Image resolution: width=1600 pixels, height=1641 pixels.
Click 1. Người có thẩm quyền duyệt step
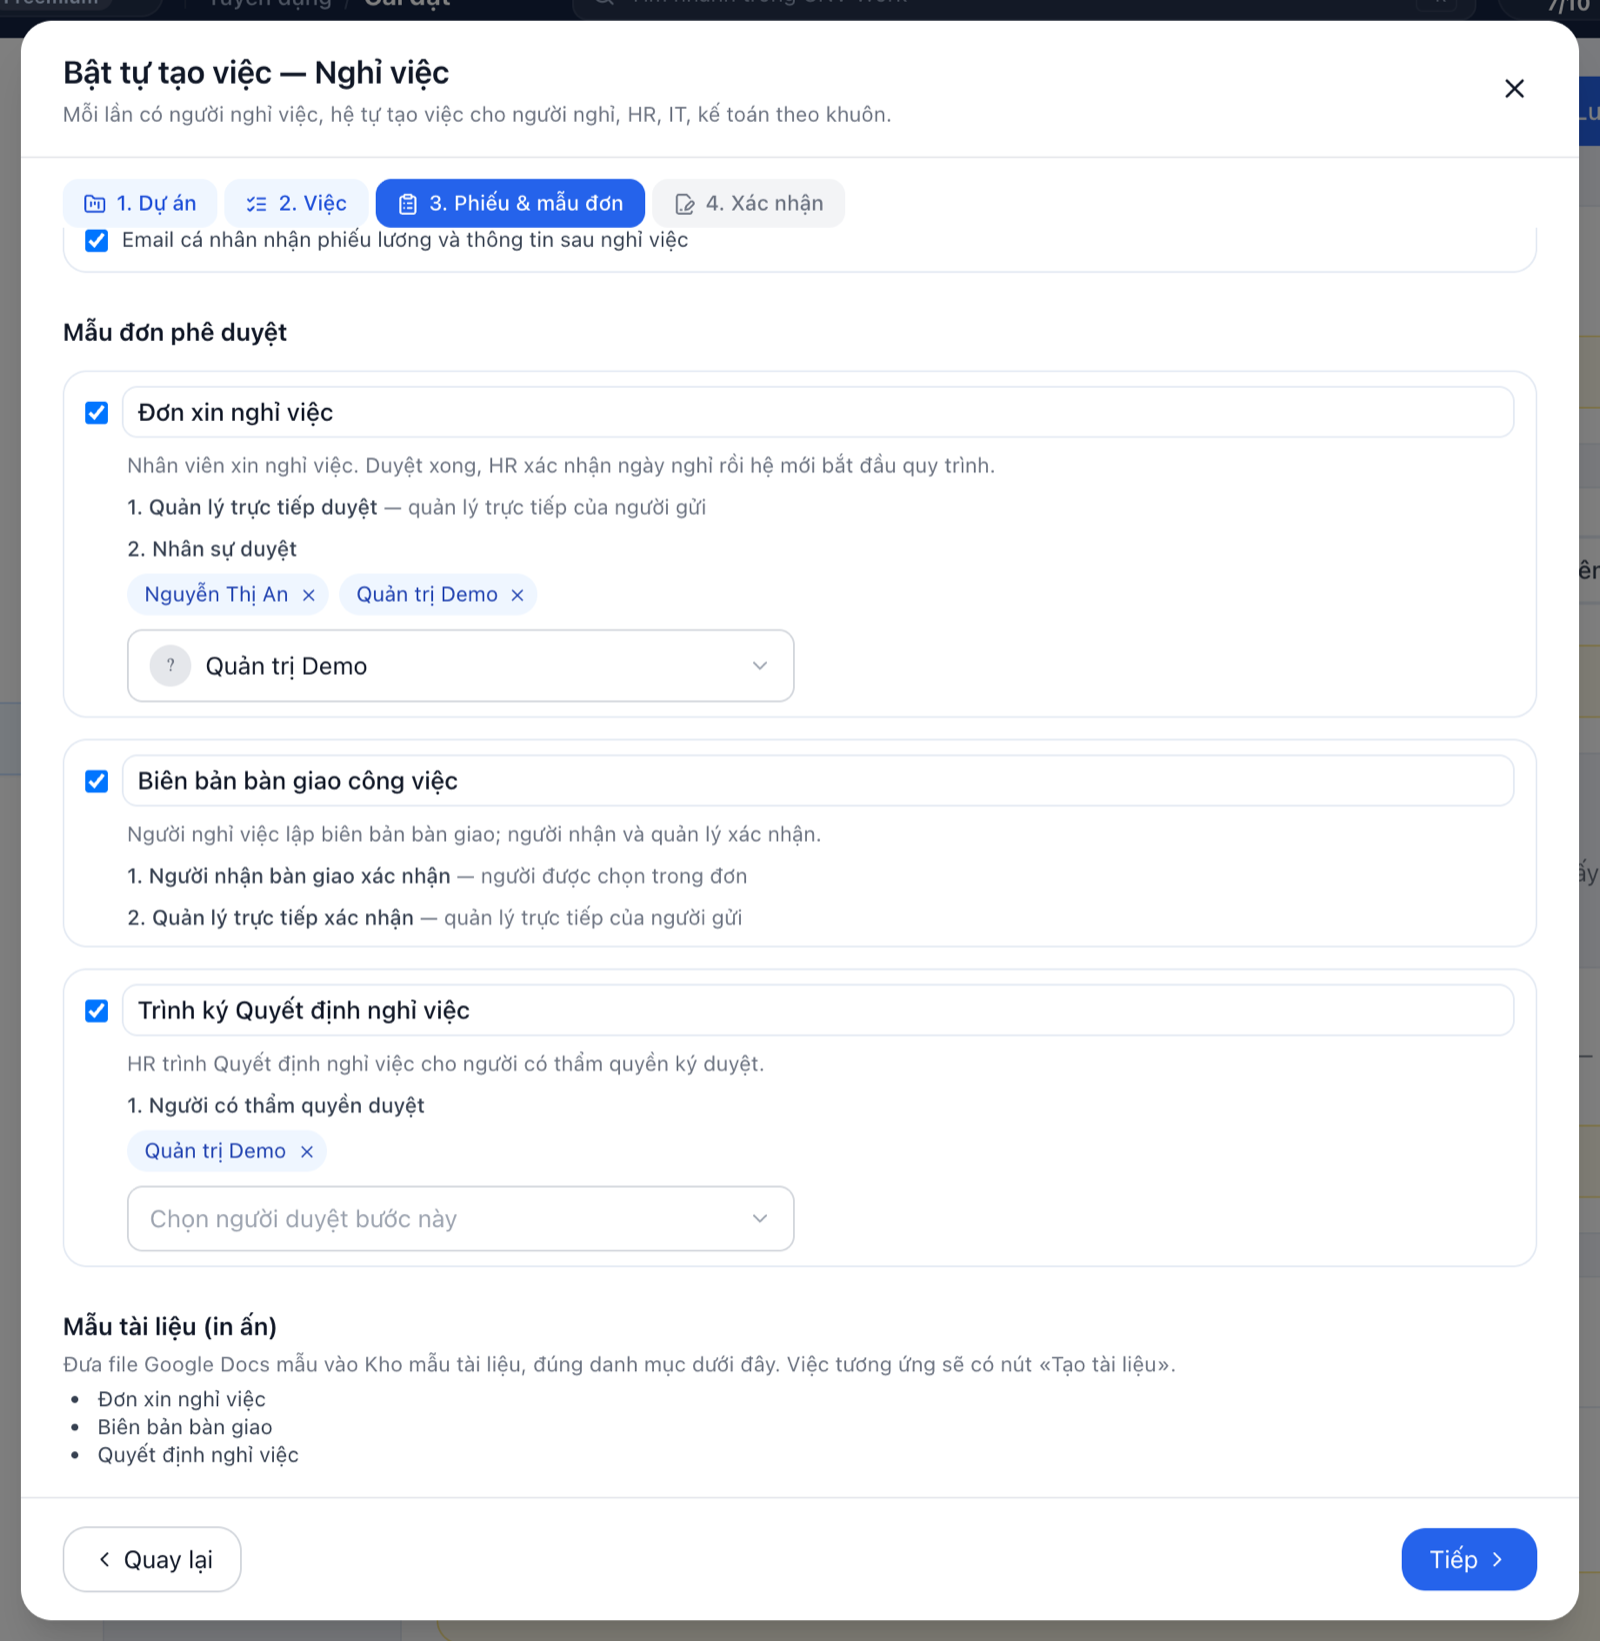point(276,1105)
